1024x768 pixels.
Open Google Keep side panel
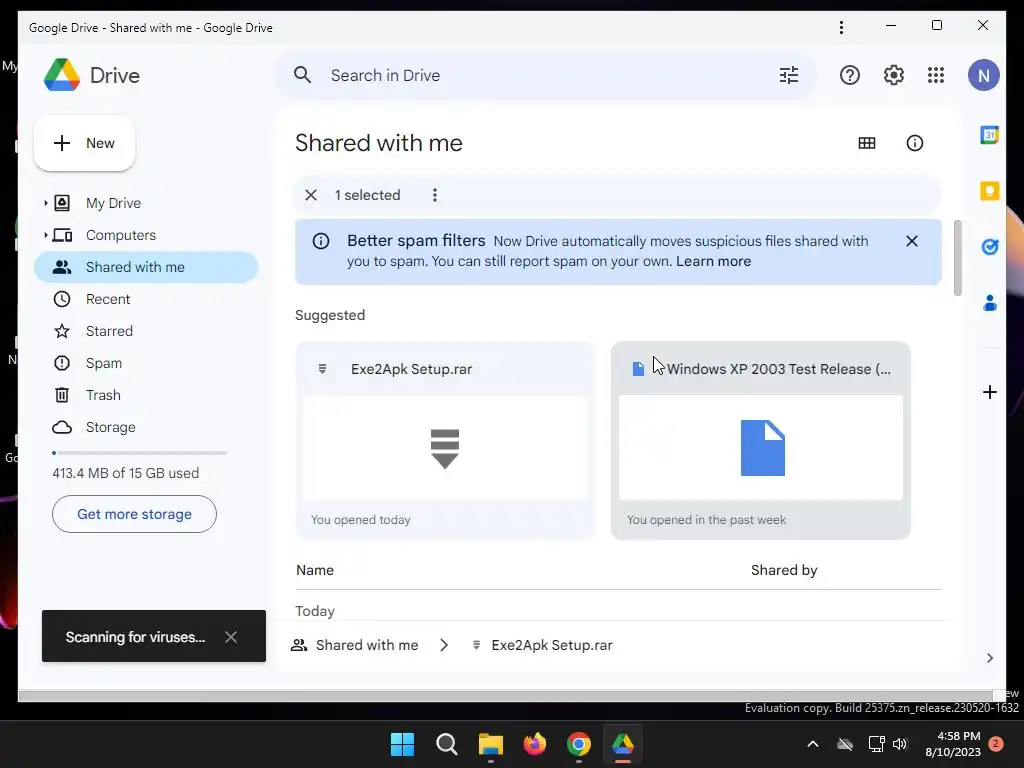tap(989, 191)
